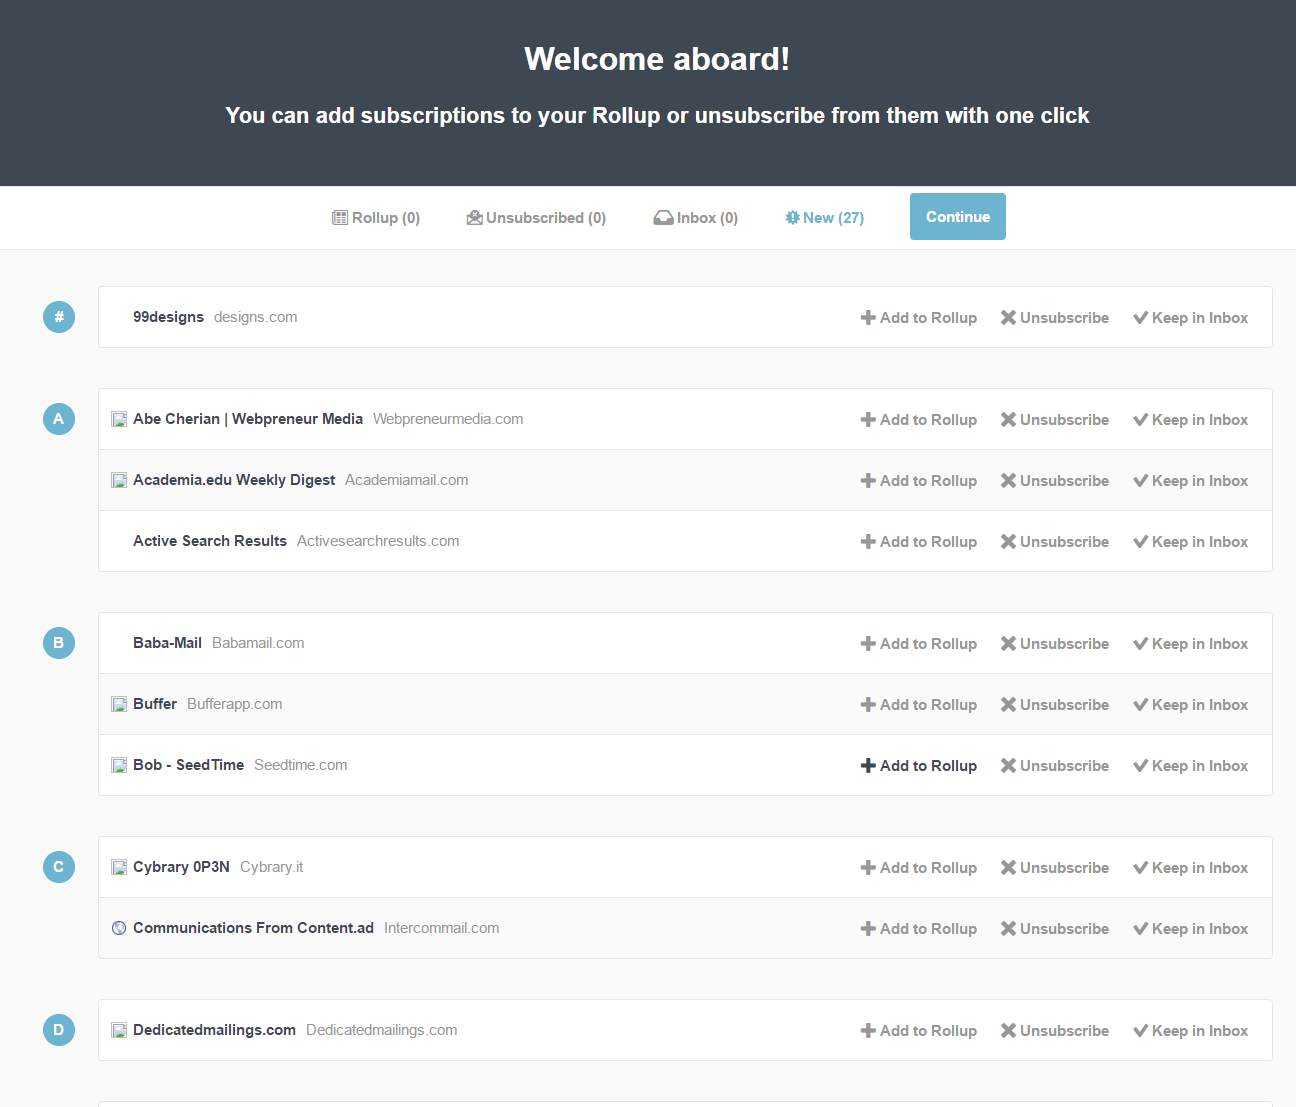The width and height of the screenshot is (1296, 1107).
Task: Click the Dedicatedmailings.com sender logo icon
Action: (x=119, y=1031)
